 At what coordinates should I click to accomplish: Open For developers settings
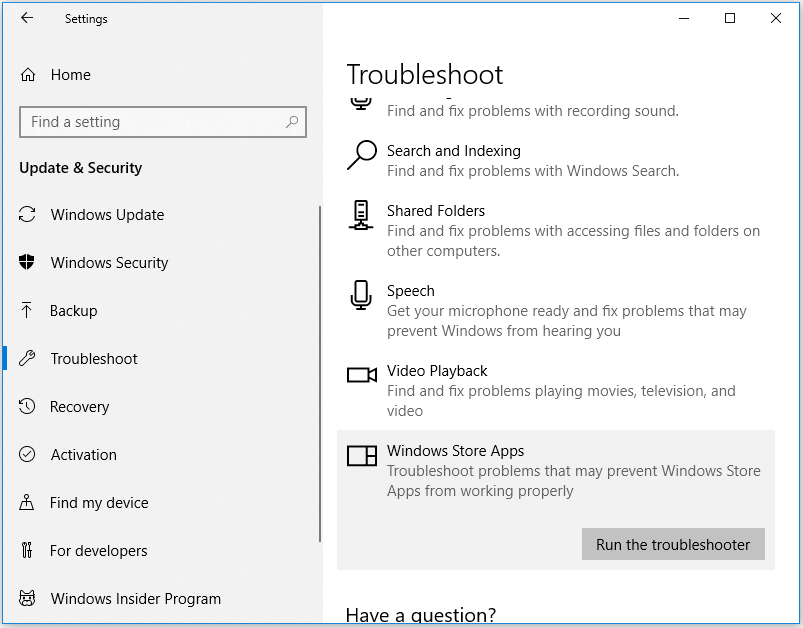click(98, 551)
